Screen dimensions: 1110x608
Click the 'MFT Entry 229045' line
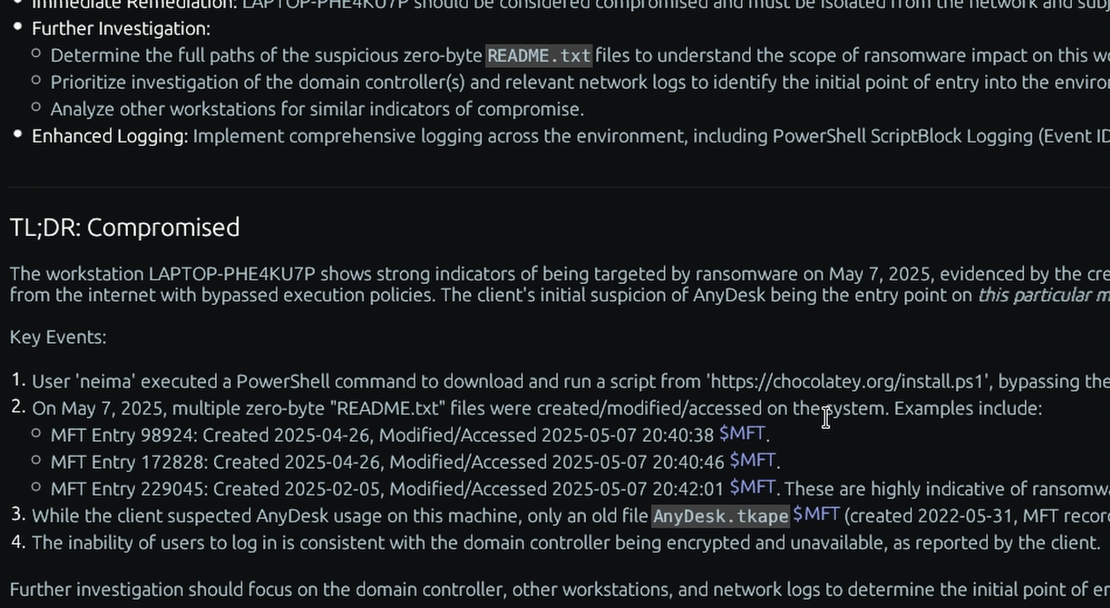580,488
